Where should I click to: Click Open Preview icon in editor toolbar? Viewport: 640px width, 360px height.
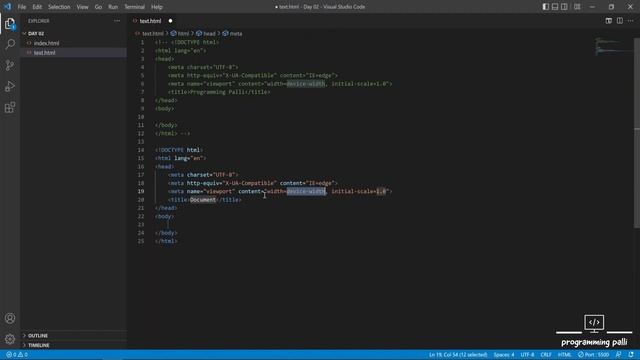(609, 21)
